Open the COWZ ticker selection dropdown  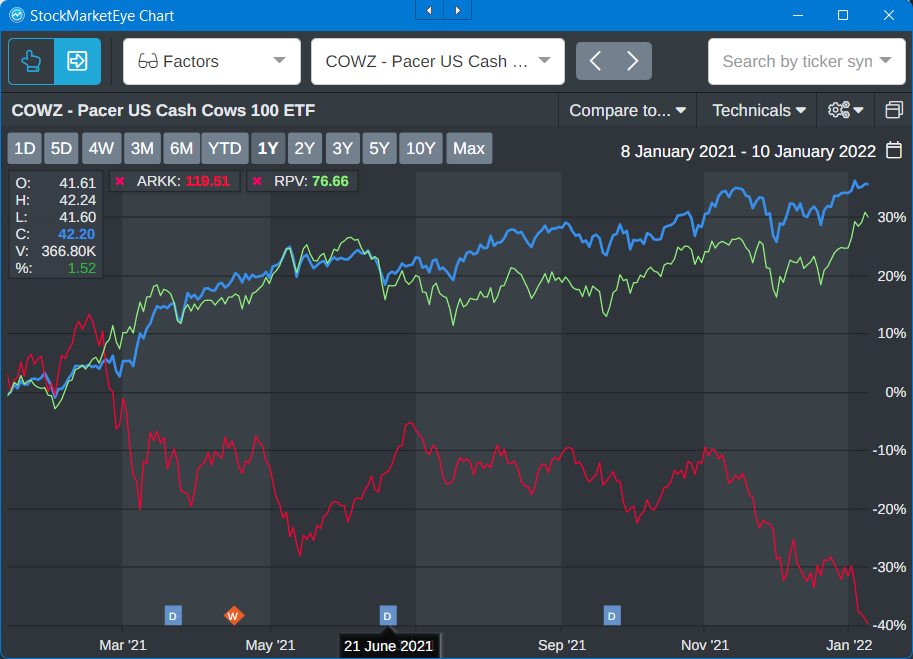[x=437, y=61]
